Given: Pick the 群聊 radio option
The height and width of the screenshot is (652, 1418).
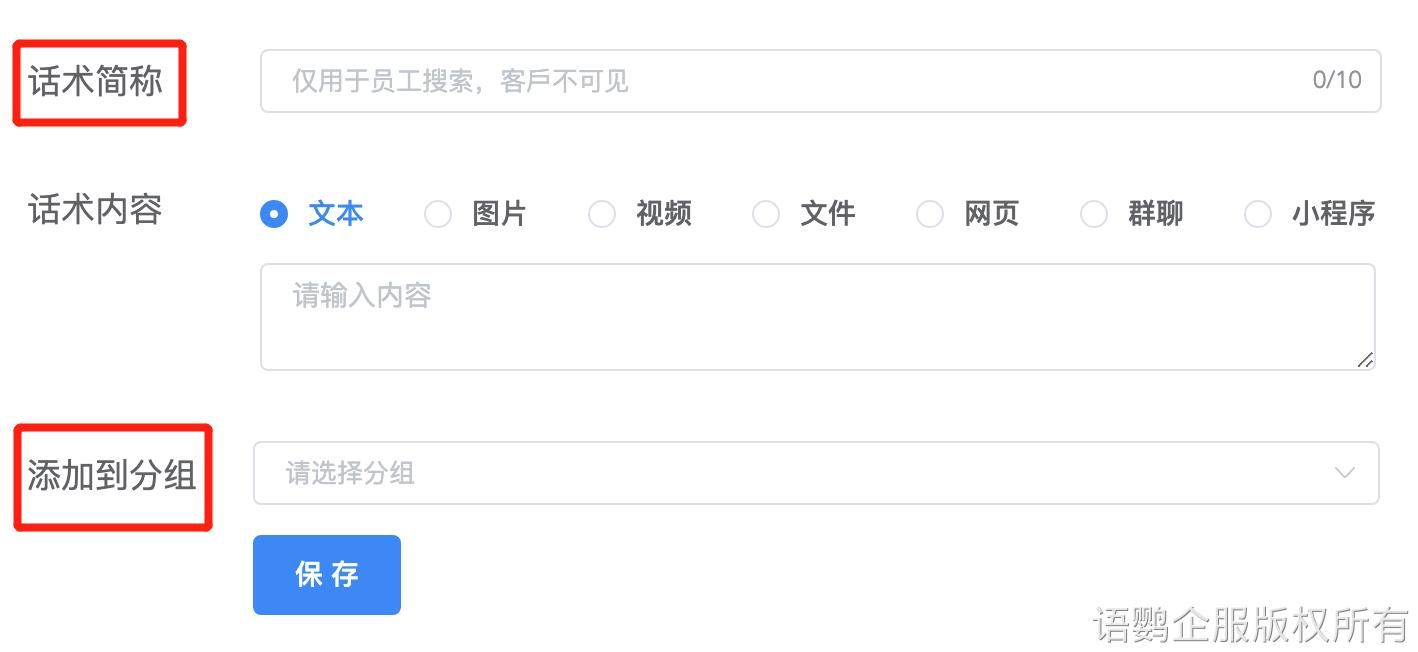Looking at the screenshot, I should click(1094, 214).
